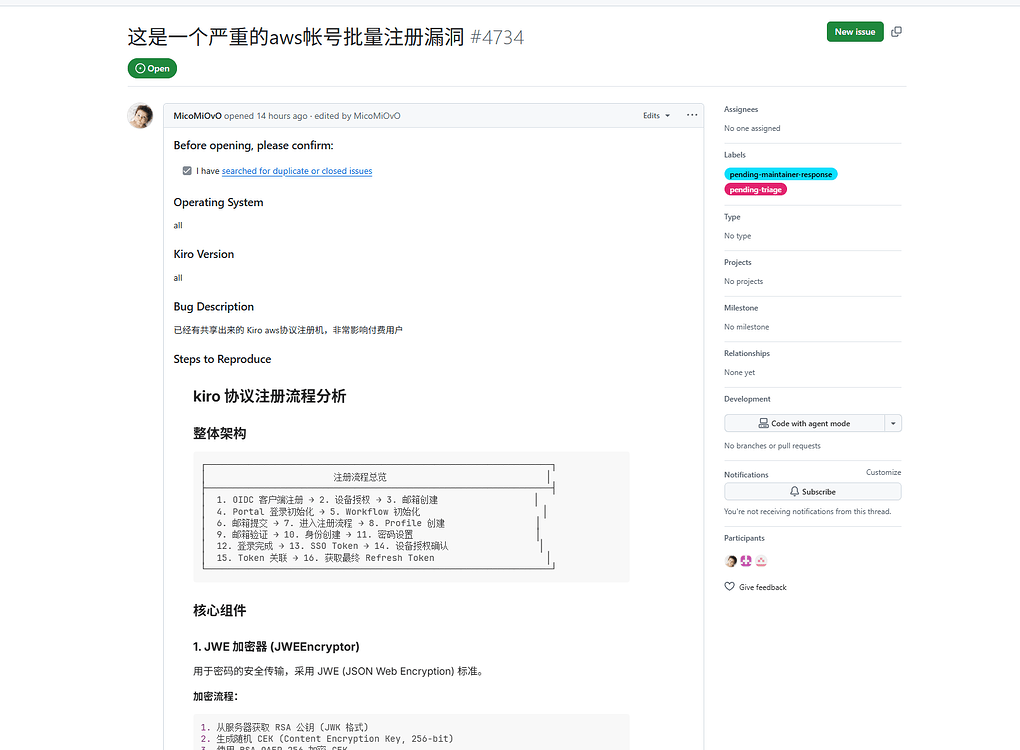
Task: Click the Kiro Version heading
Action: coord(204,254)
